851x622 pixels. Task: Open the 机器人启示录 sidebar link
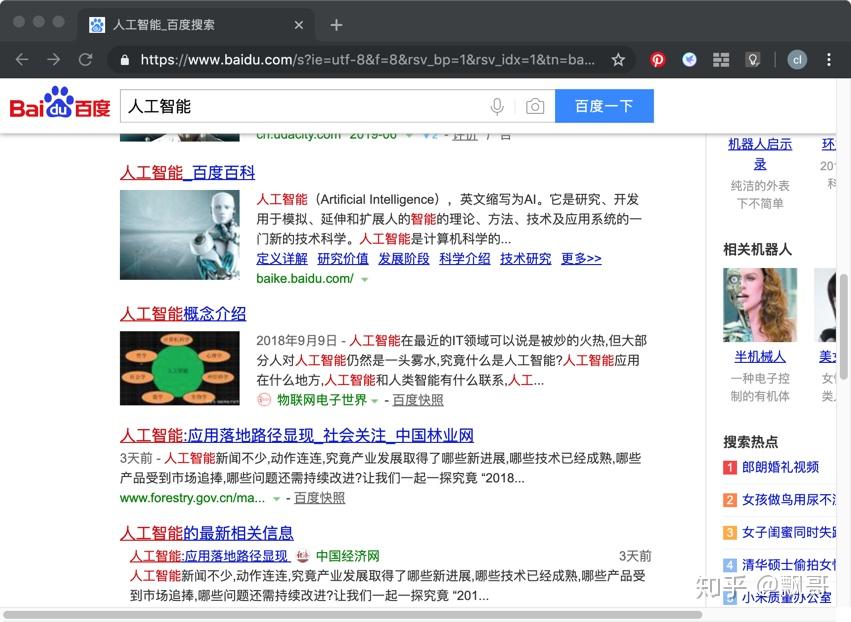[760, 154]
